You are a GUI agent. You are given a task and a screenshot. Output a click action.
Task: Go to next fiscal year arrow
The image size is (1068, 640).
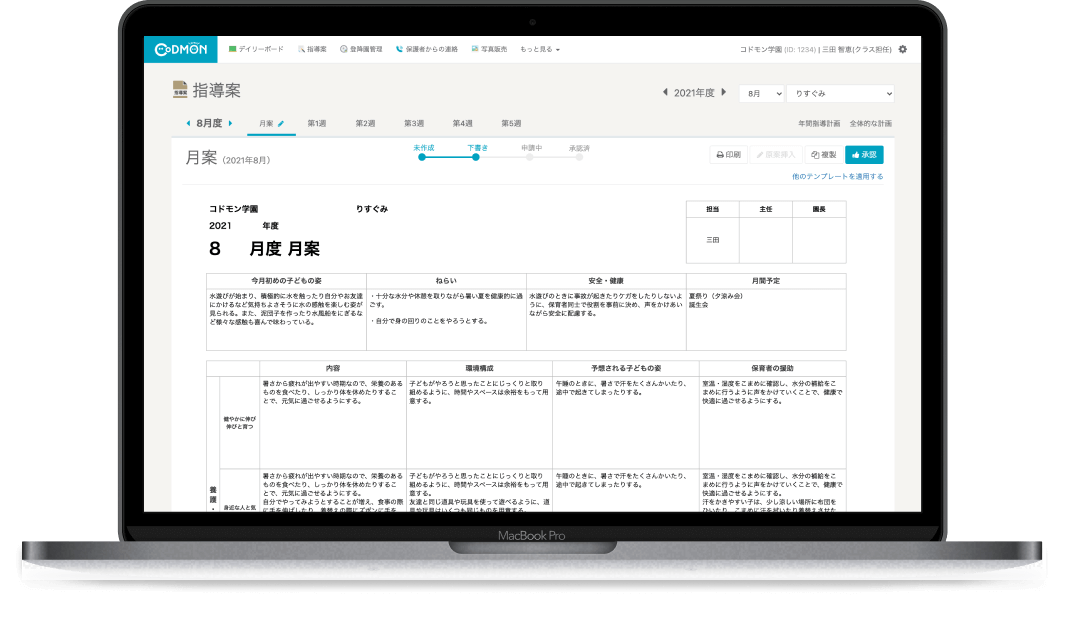click(723, 93)
